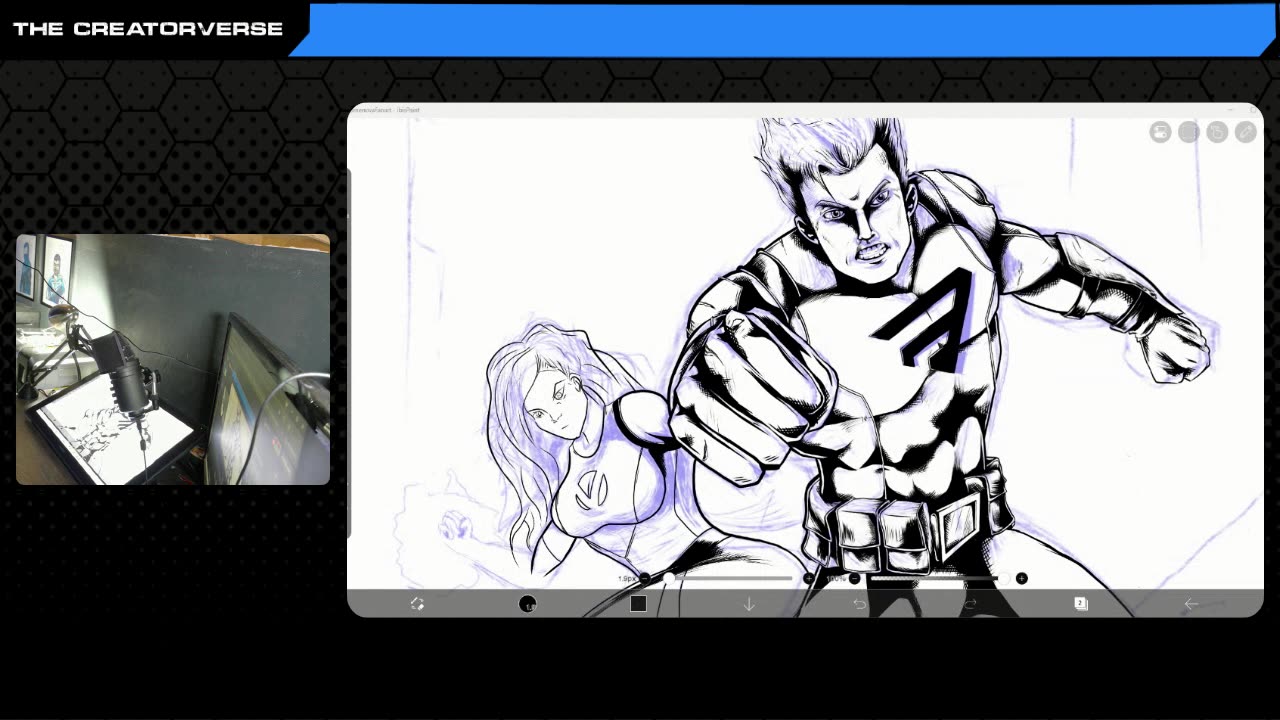Open the Layers panel icon showing 2
This screenshot has width=1280, height=720.
click(x=1080, y=604)
